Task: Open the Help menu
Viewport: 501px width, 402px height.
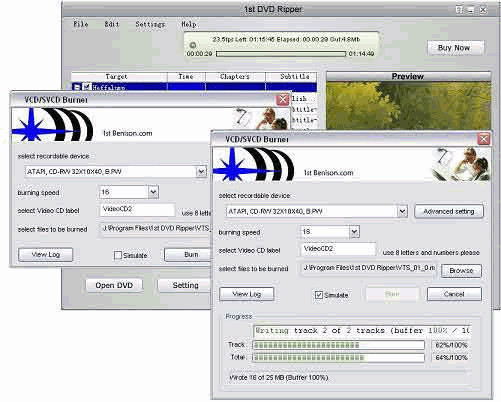Action: 189,24
